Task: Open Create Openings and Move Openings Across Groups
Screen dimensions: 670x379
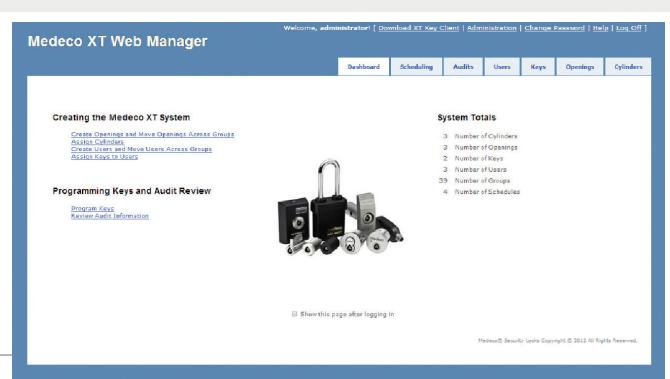Action: pyautogui.click(x=153, y=134)
